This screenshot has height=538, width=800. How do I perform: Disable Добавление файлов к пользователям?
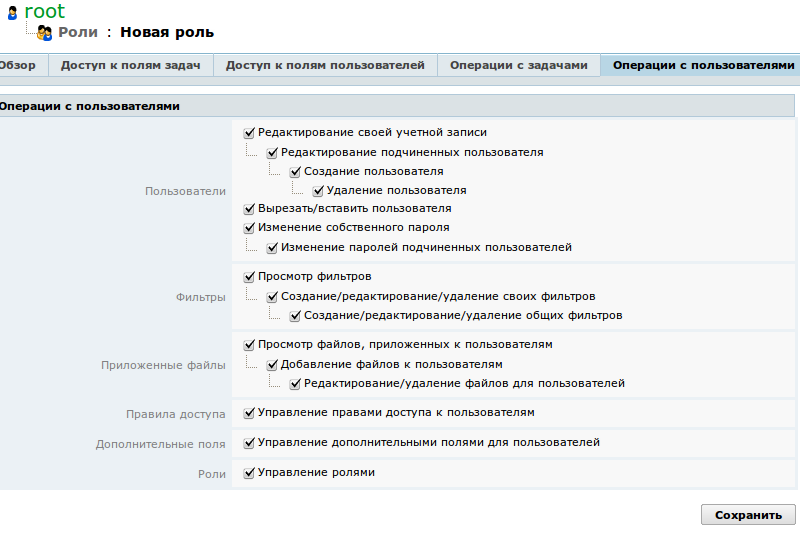[273, 365]
